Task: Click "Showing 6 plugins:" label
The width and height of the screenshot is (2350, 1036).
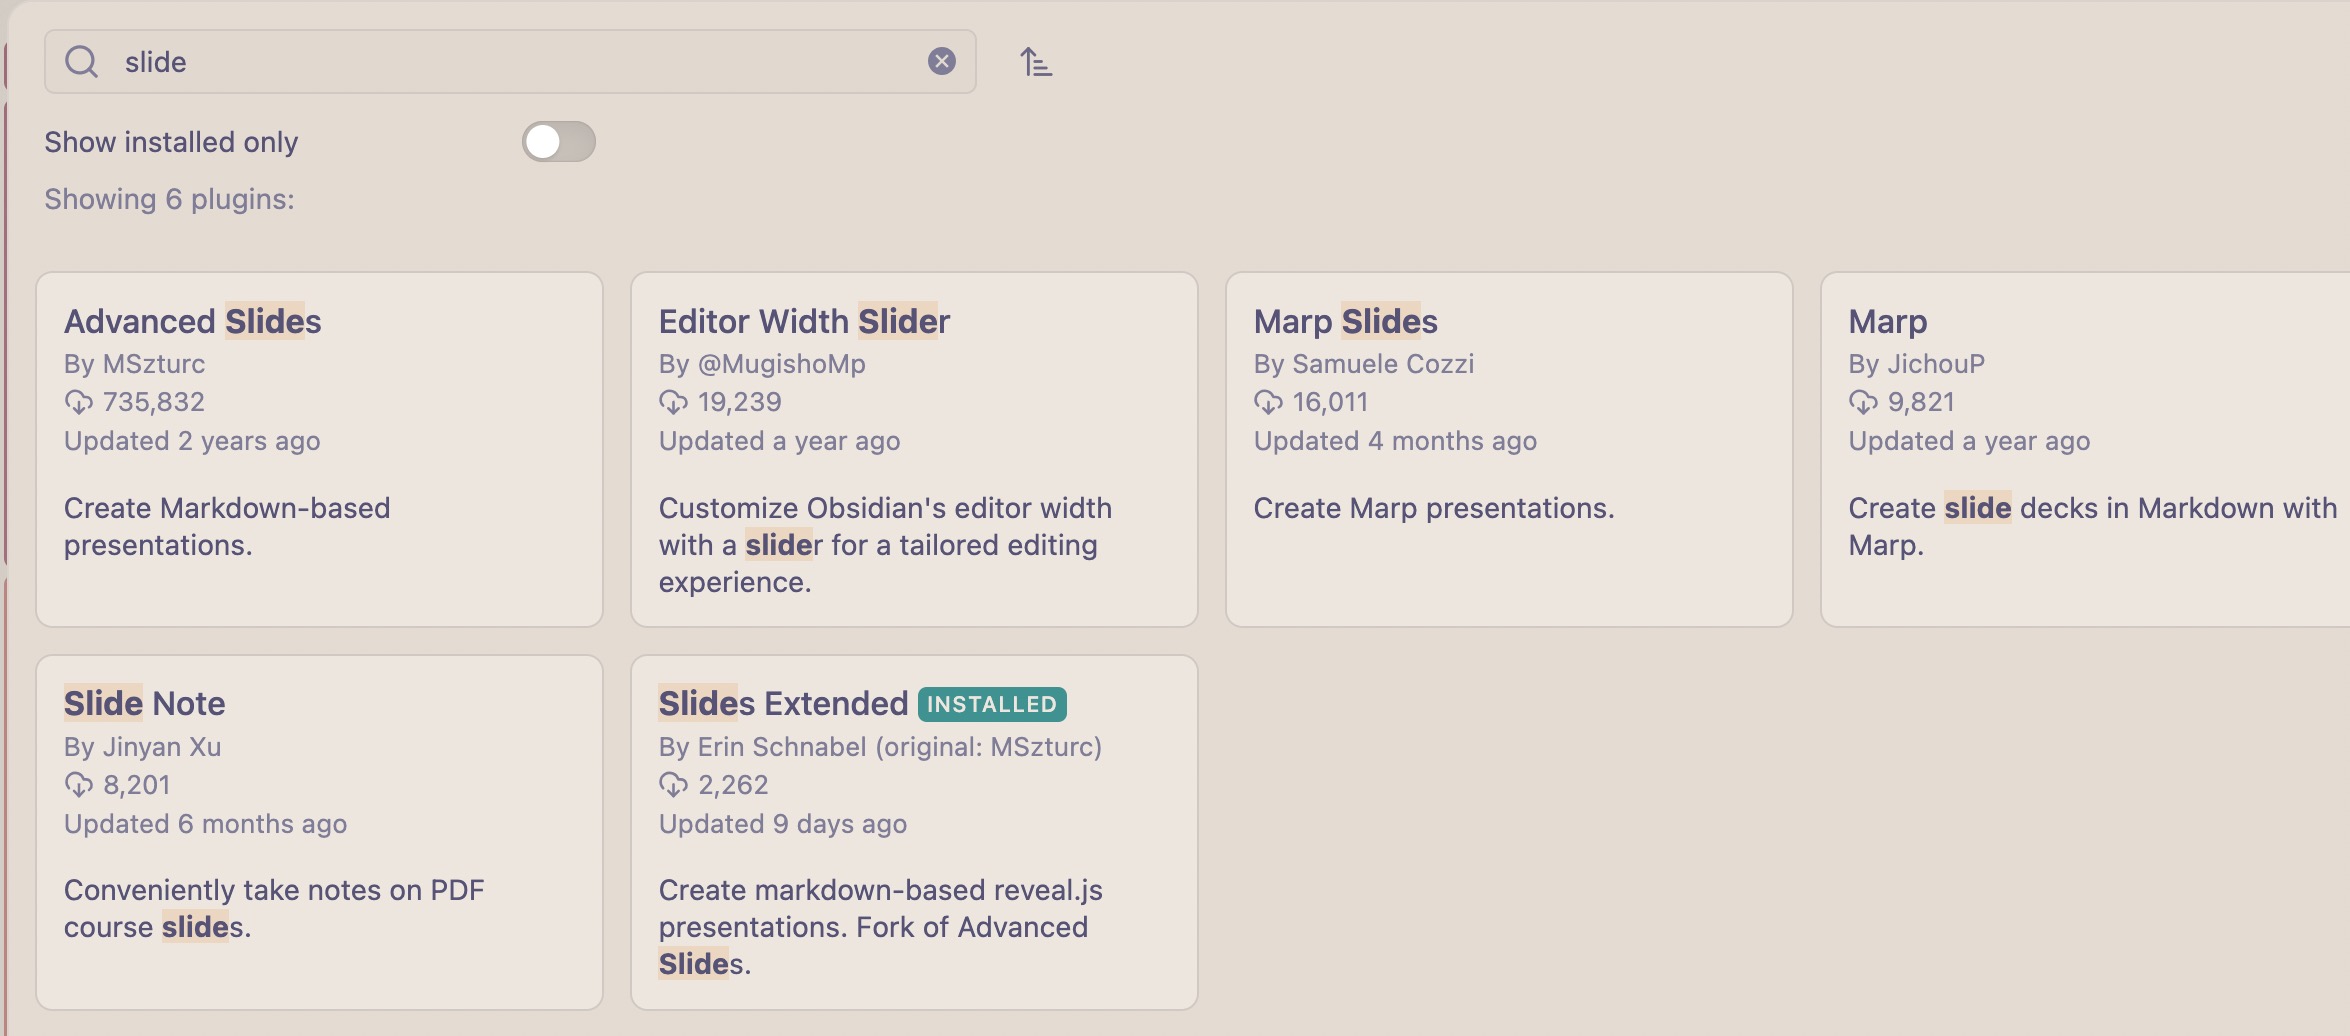Action: [170, 199]
